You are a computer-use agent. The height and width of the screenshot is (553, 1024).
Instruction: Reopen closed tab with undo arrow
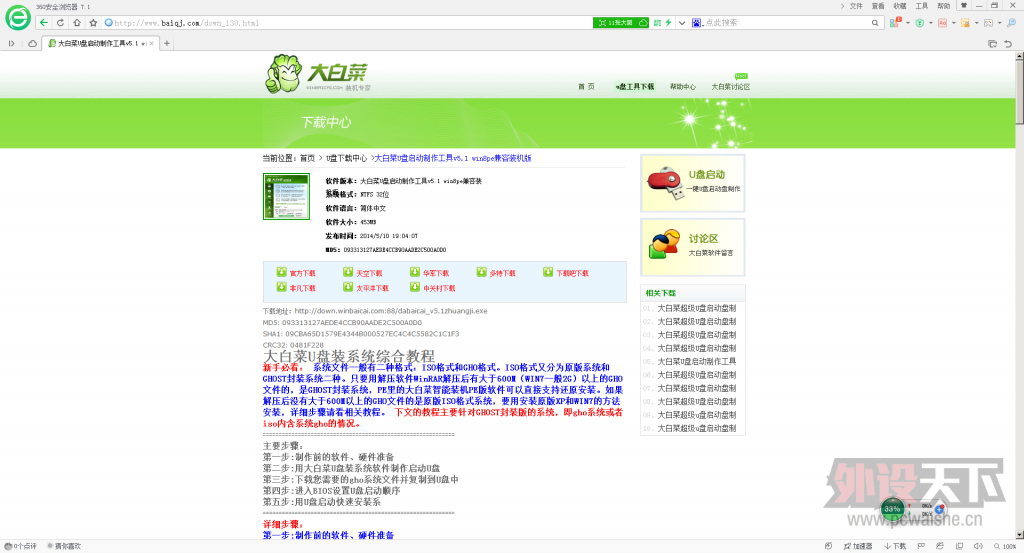1008,44
